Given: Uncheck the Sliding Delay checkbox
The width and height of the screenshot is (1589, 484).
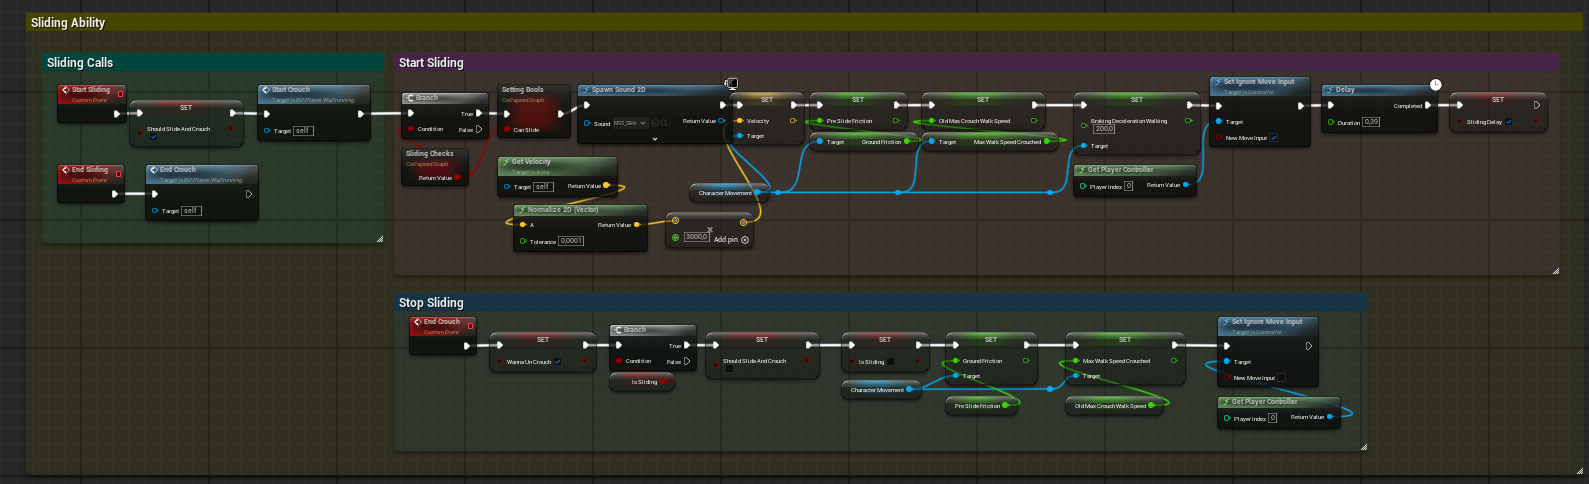Looking at the screenshot, I should click(x=1508, y=122).
